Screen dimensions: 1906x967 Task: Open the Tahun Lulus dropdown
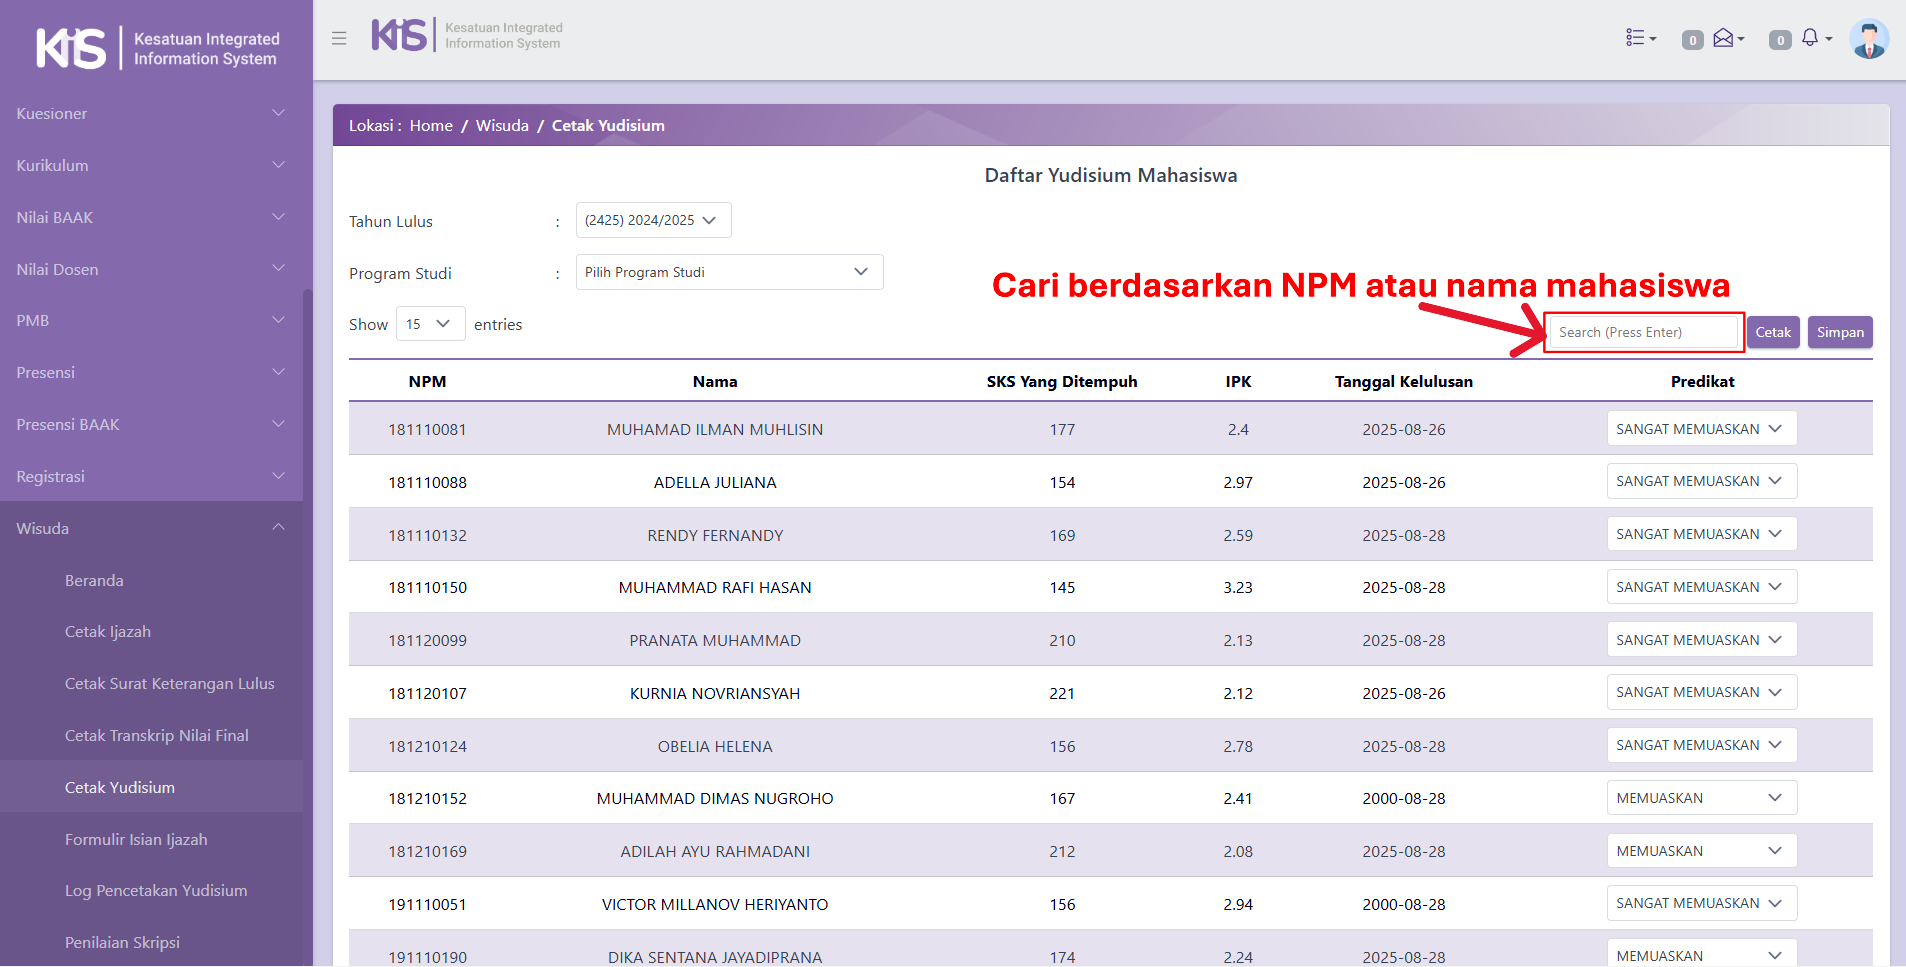653,221
